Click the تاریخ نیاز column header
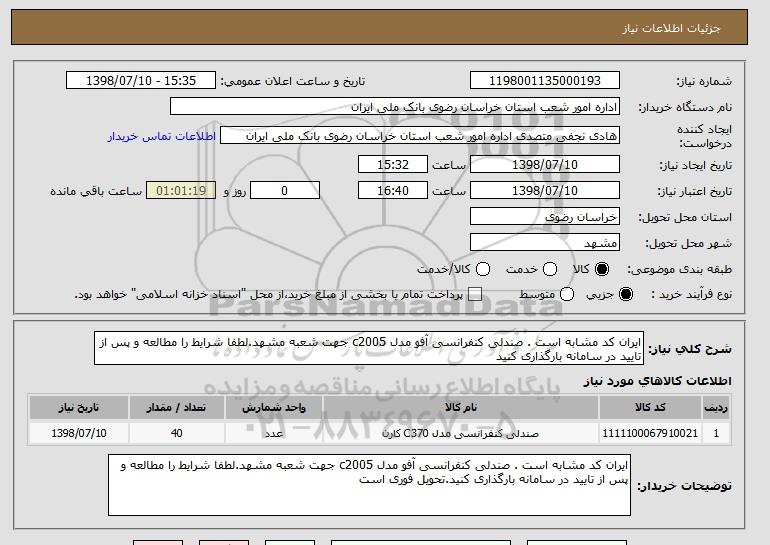The height and width of the screenshot is (545, 770). click(x=79, y=408)
